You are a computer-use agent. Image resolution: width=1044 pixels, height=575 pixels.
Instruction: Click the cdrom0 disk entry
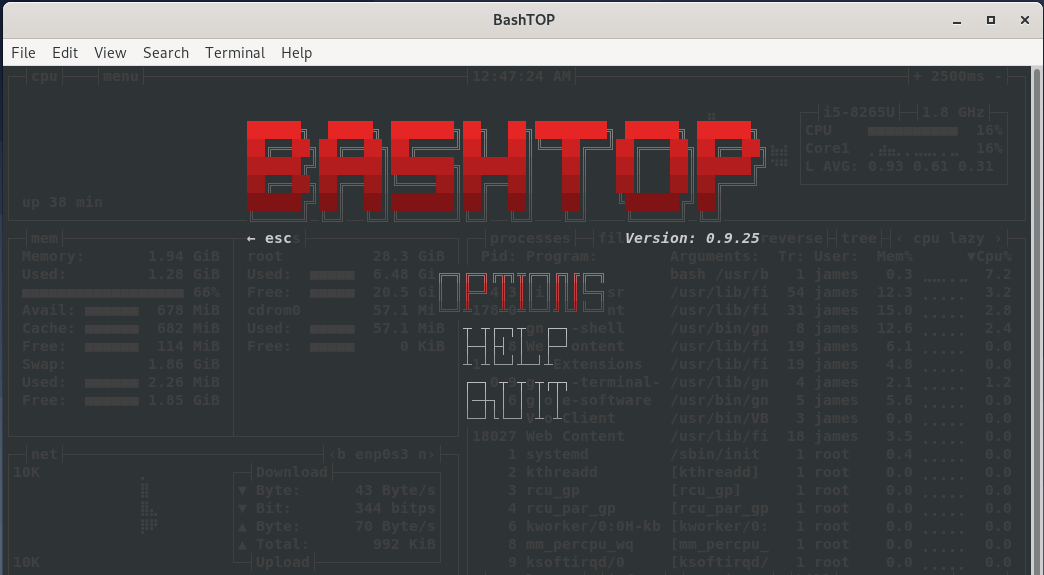pyautogui.click(x=346, y=310)
